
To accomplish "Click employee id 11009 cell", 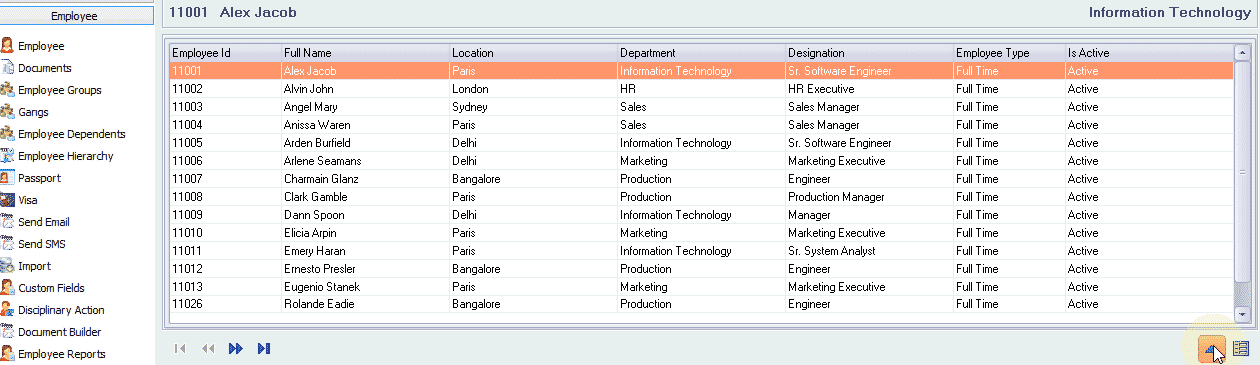I will click(x=225, y=215).
